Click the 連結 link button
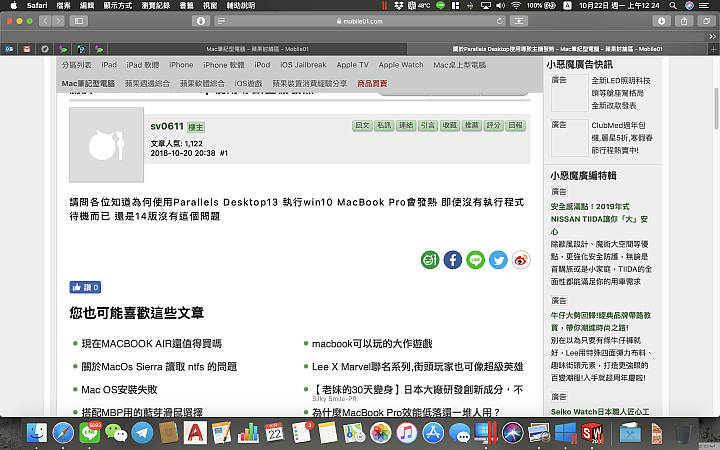This screenshot has width=720, height=450. (406, 125)
